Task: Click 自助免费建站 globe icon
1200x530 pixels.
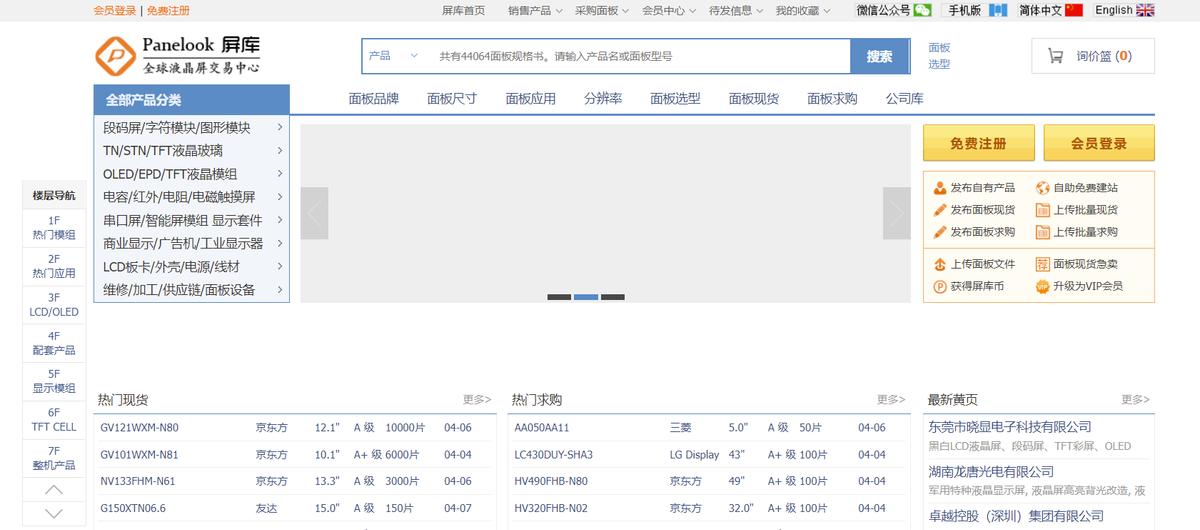Action: click(x=1042, y=188)
